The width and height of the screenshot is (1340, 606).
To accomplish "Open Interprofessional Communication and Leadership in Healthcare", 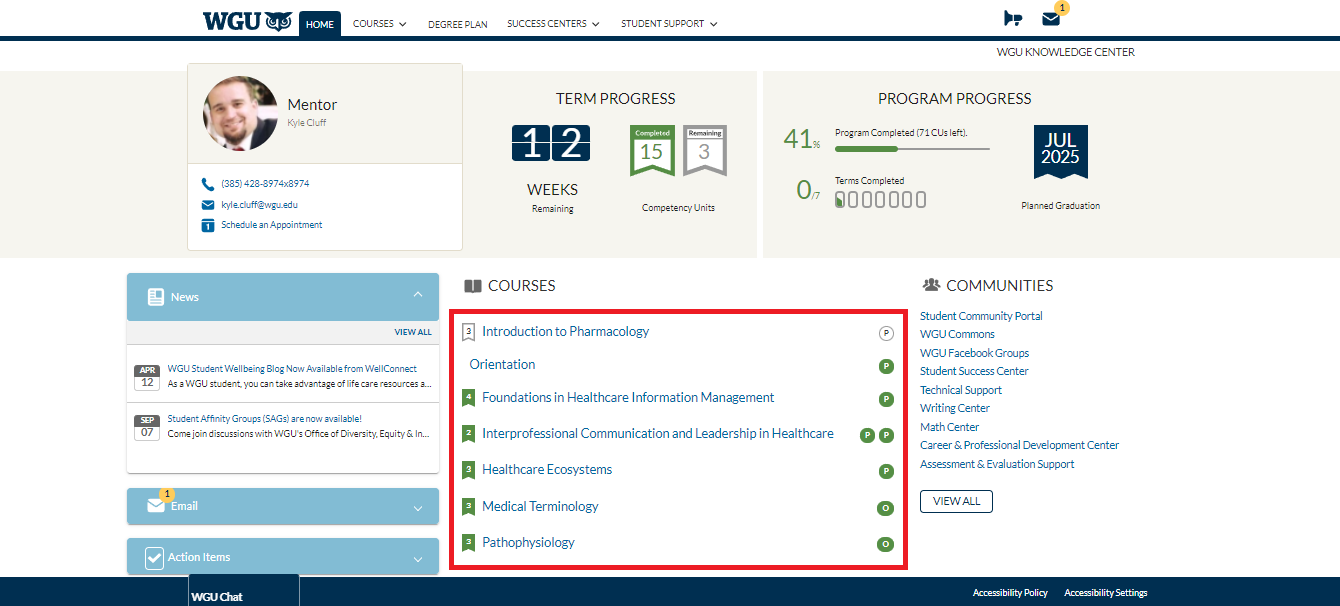I will 657,434.
